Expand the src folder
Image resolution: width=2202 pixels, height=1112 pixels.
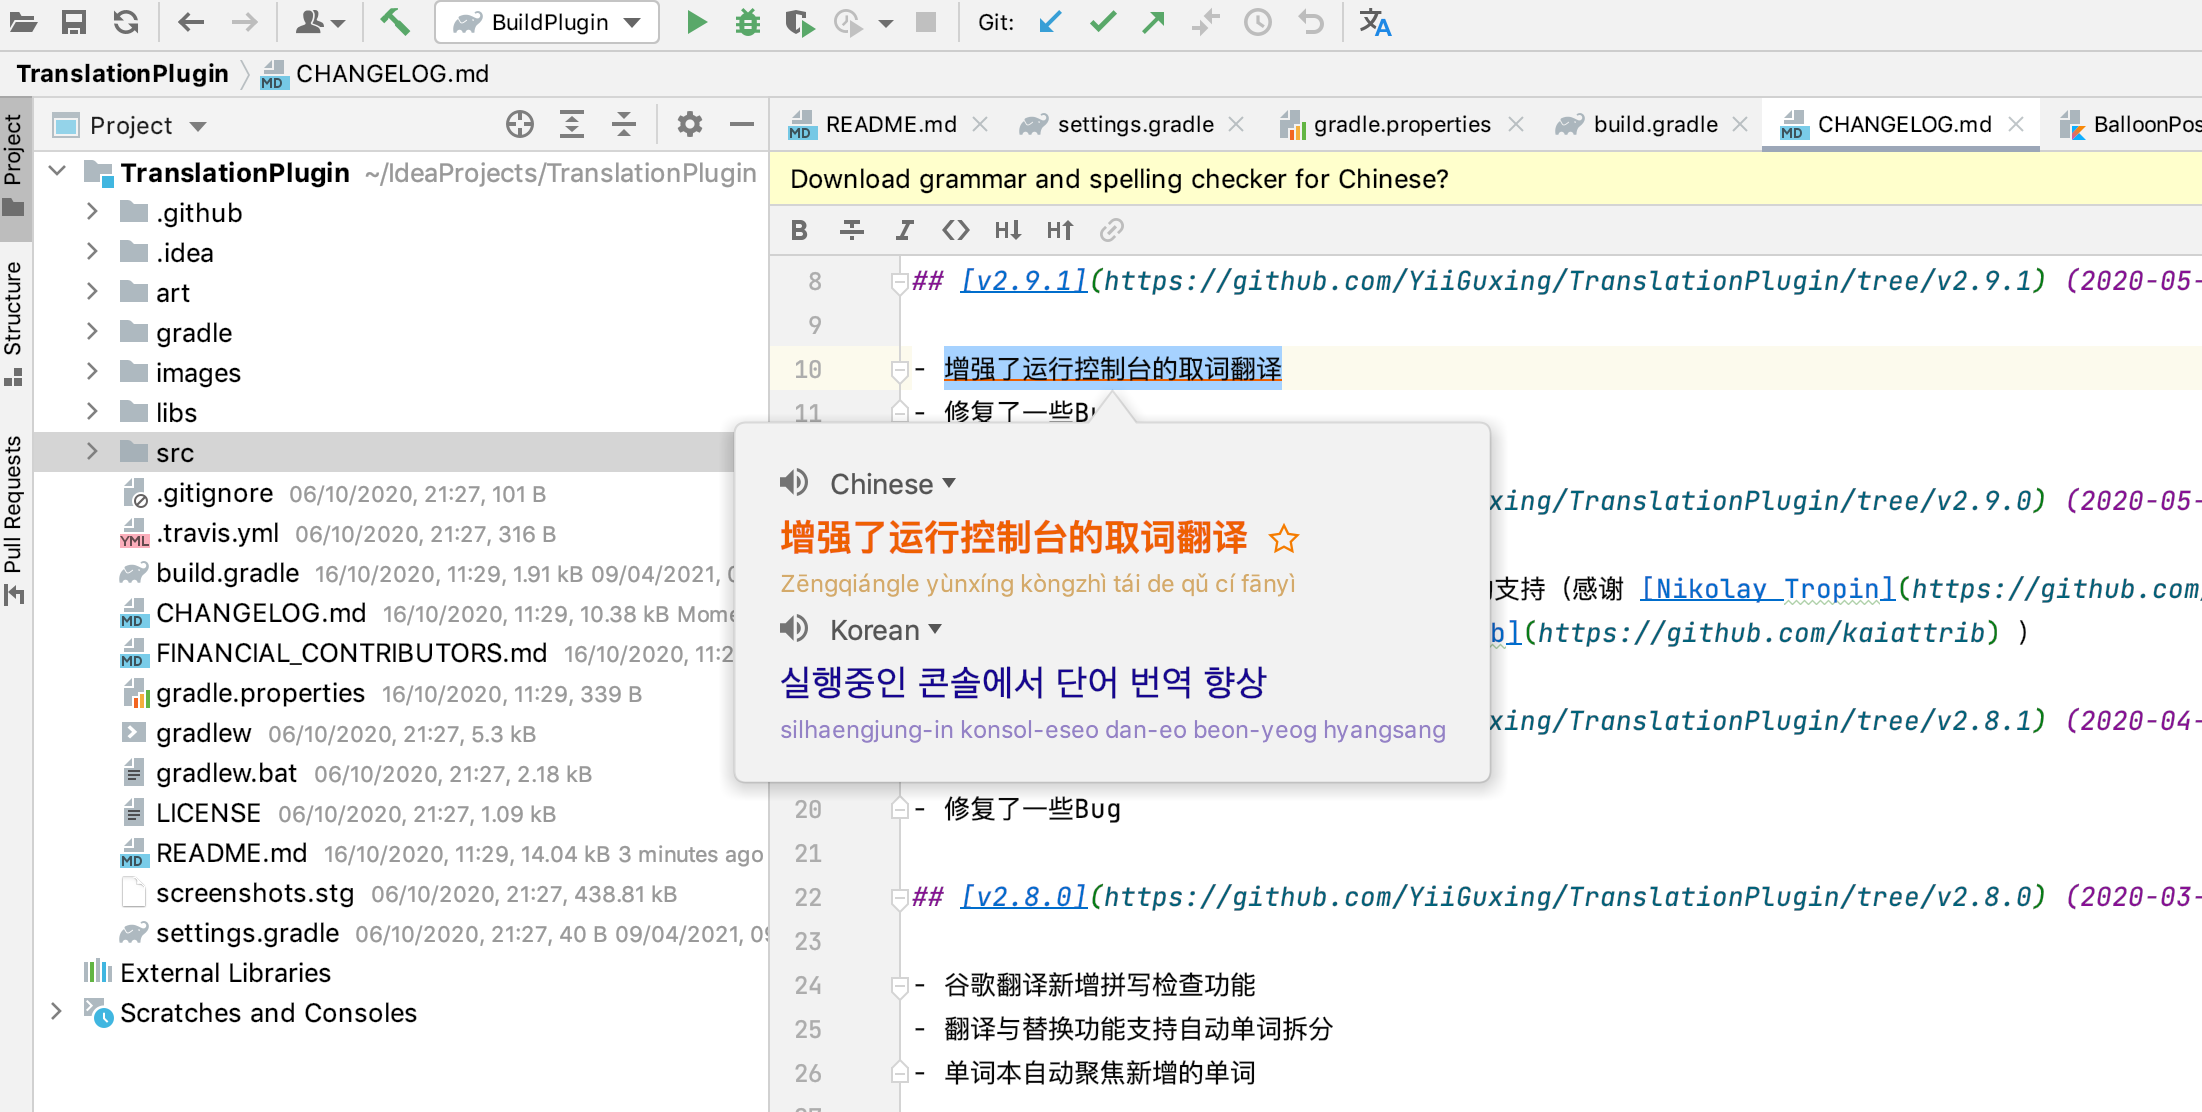tap(92, 451)
